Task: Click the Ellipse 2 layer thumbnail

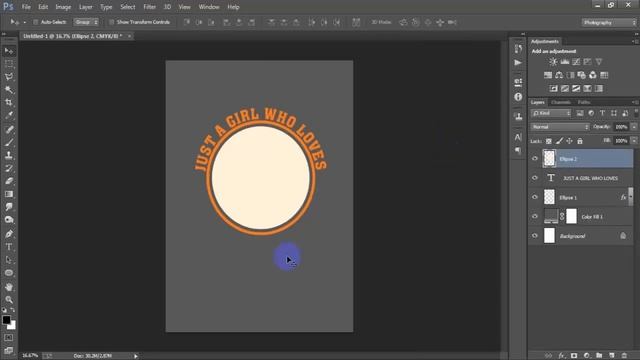Action: [x=549, y=158]
